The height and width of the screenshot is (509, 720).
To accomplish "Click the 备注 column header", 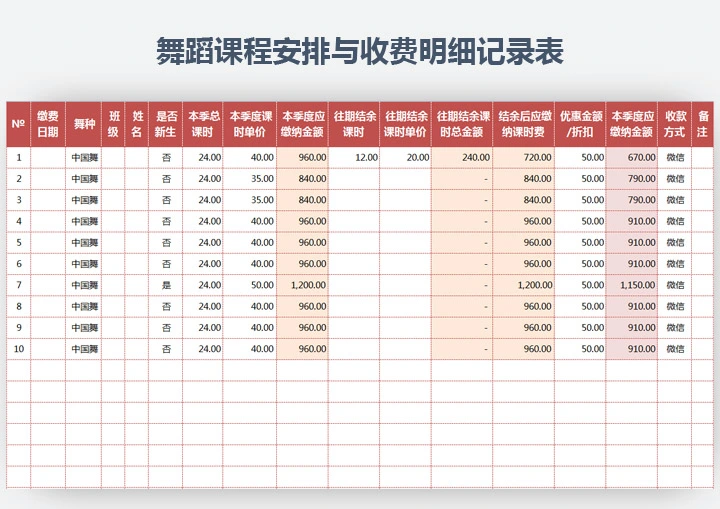I will [703, 124].
